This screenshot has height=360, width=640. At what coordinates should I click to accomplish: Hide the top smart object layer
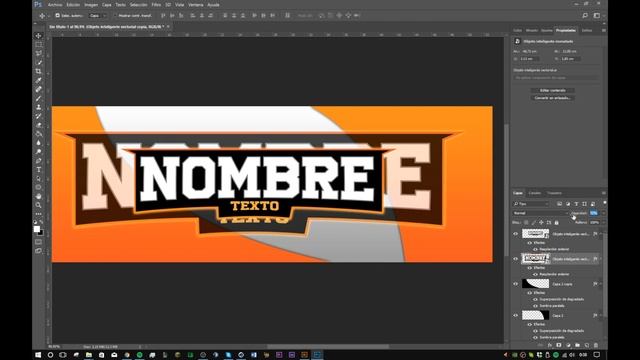[x=516, y=234]
